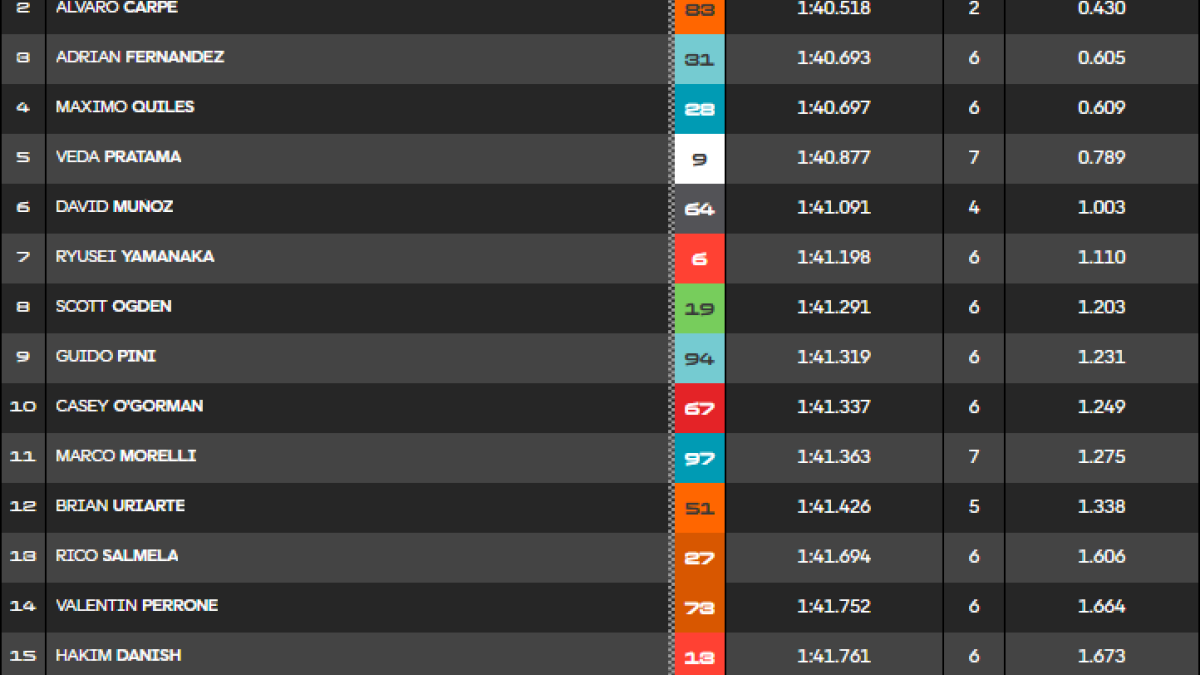The width and height of the screenshot is (1200, 675).
Task: Click the orange number 51 badge
Action: pos(699,508)
